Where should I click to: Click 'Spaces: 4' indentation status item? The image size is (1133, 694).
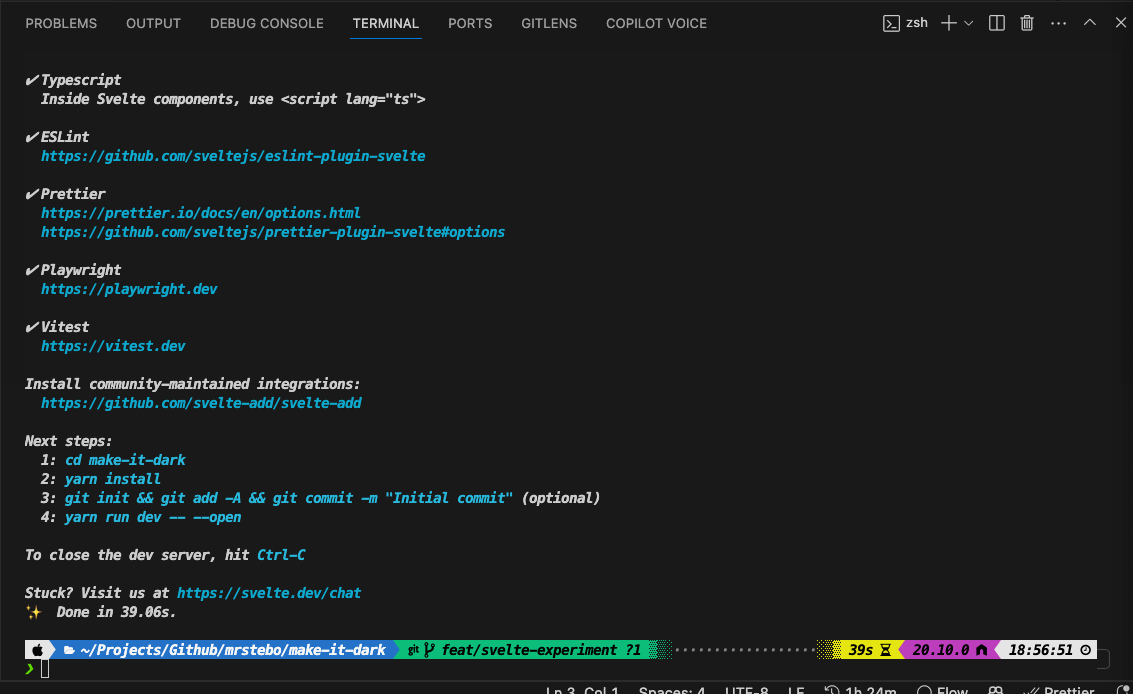click(x=672, y=689)
